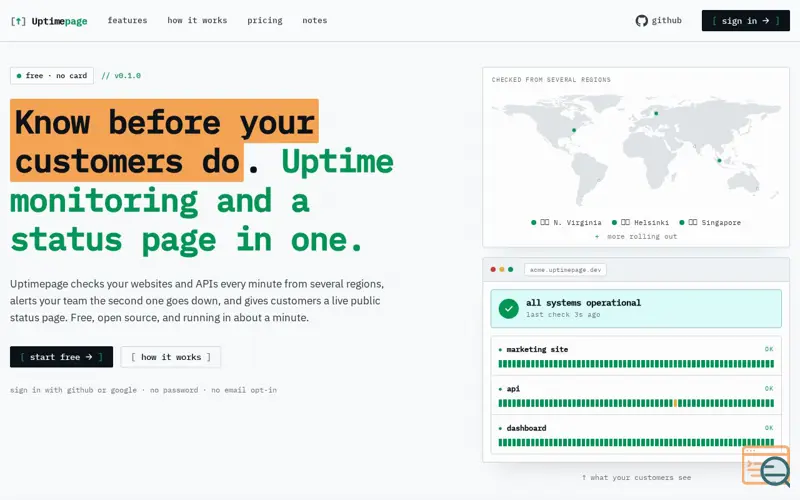Click the sign in with github or google note
Screen dimensions: 800x500
143,390
